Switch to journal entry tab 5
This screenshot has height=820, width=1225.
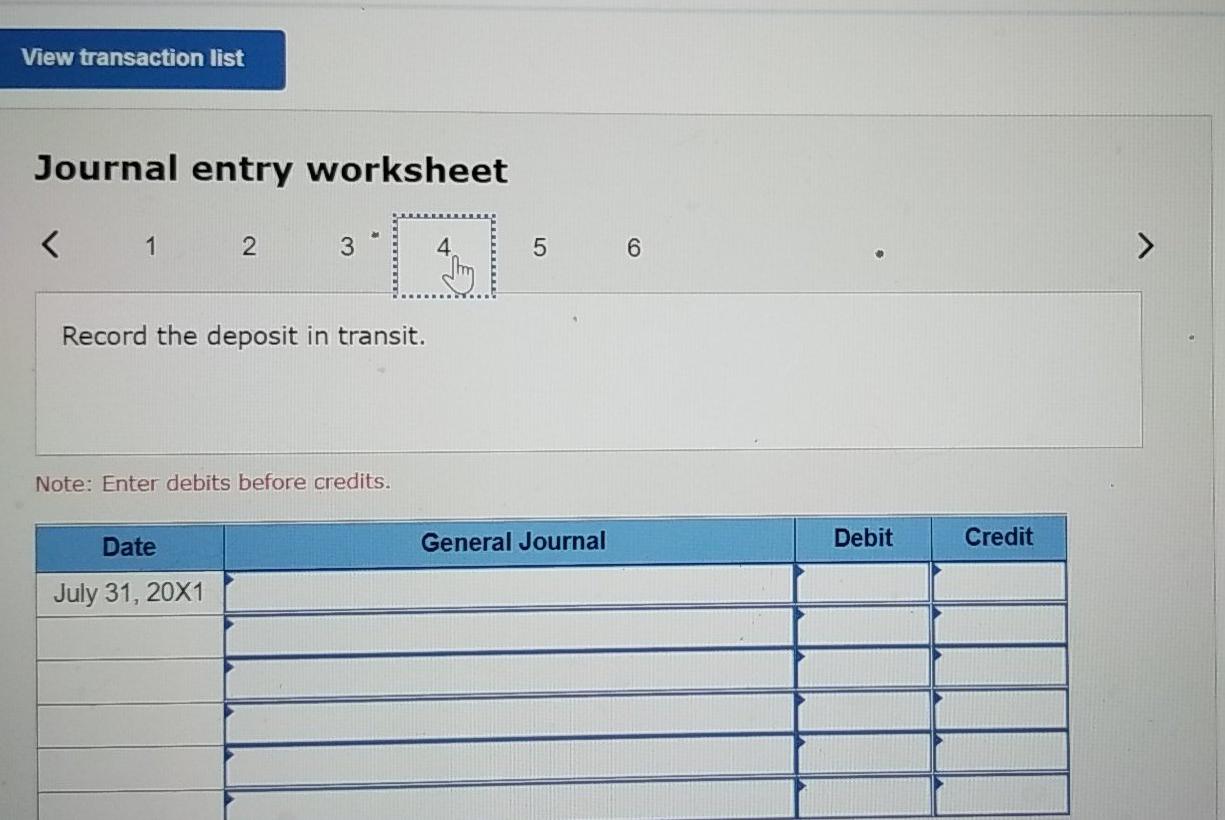coord(540,247)
